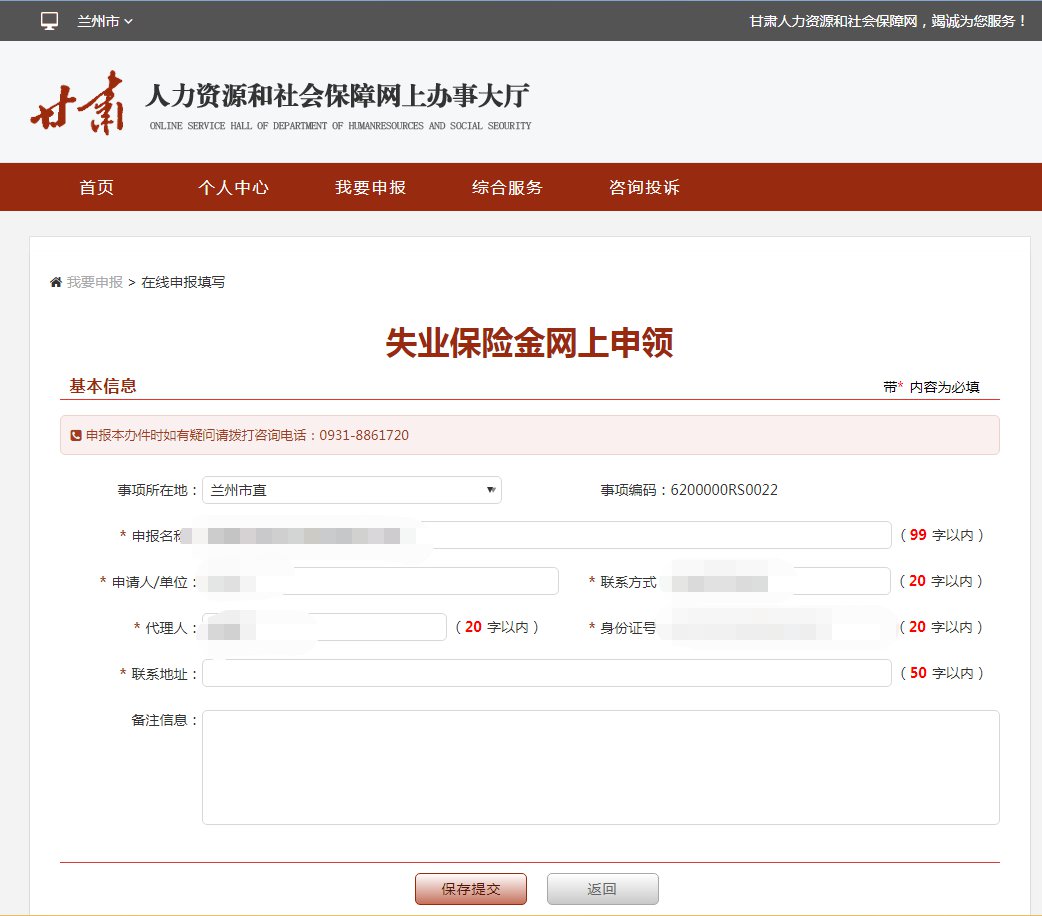
Task: Click the Gansu calligraphy logo
Action: click(x=77, y=103)
